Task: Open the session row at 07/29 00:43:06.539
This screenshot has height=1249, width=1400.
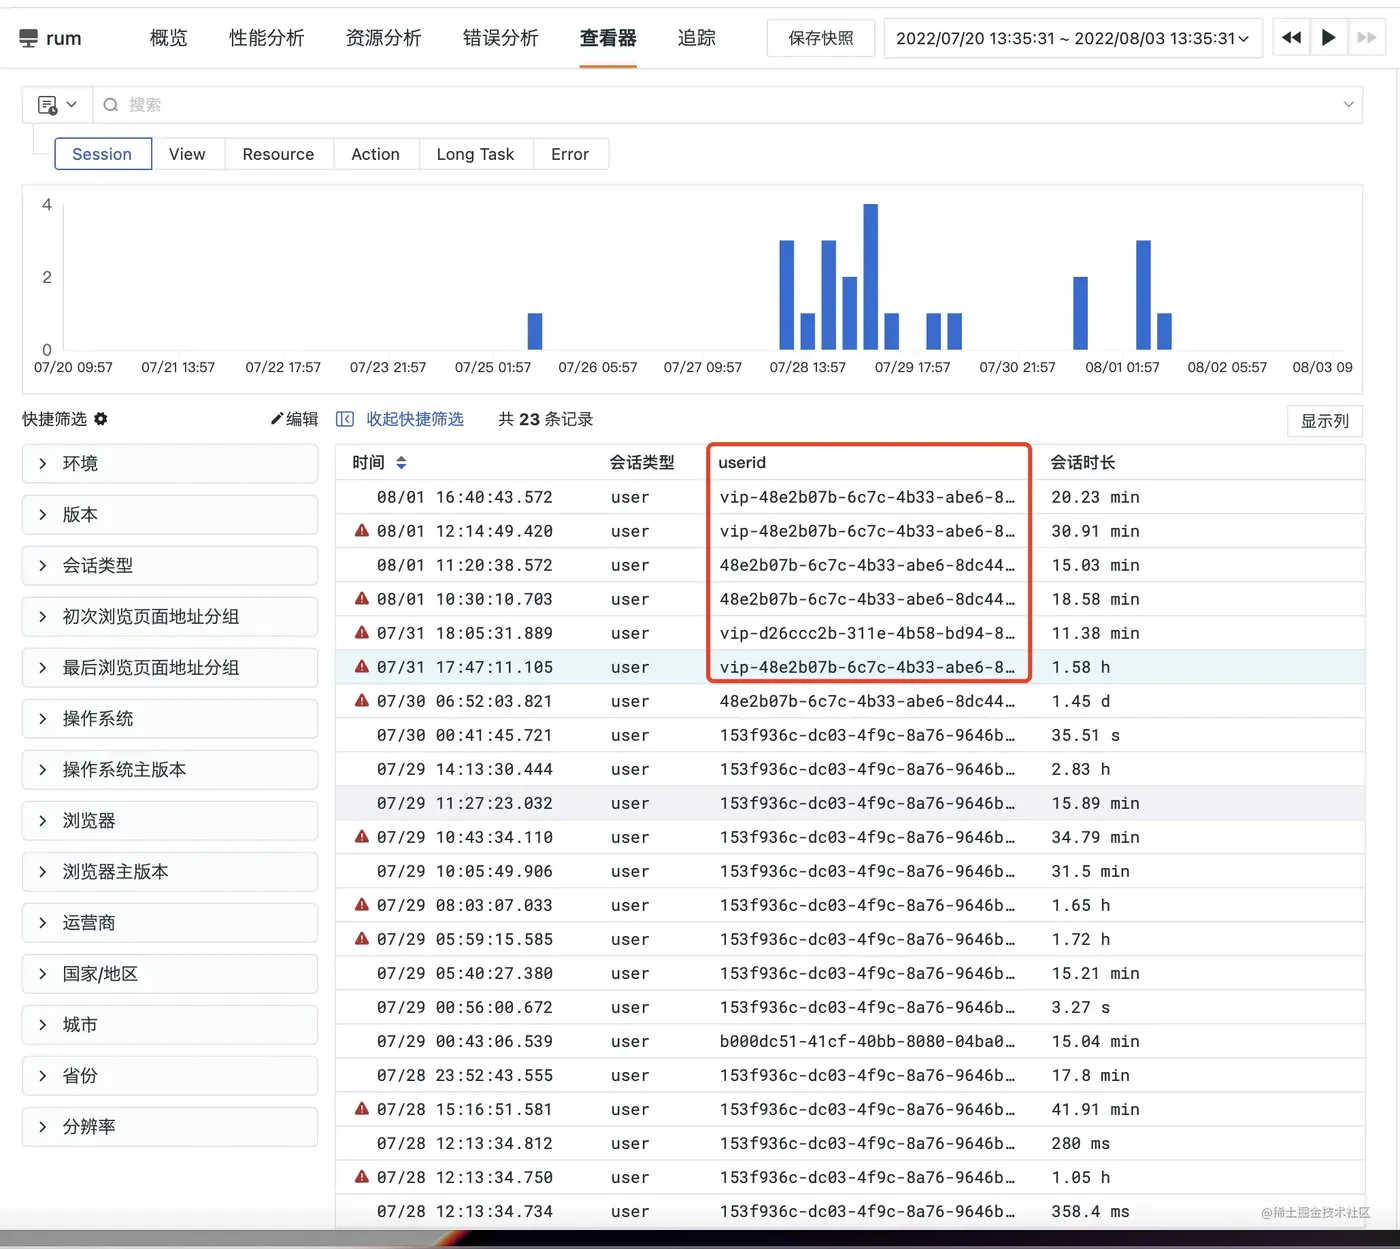Action: click(850, 1041)
